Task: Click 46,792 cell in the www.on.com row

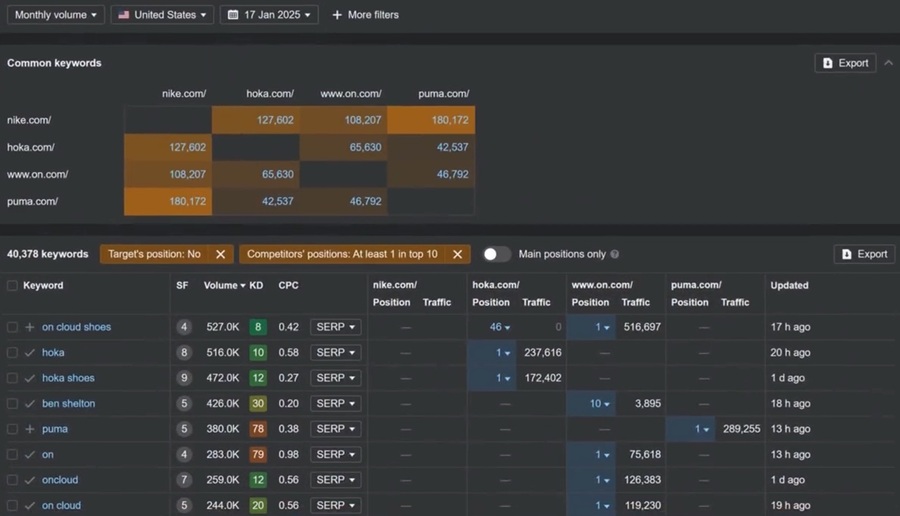Action: pos(431,174)
